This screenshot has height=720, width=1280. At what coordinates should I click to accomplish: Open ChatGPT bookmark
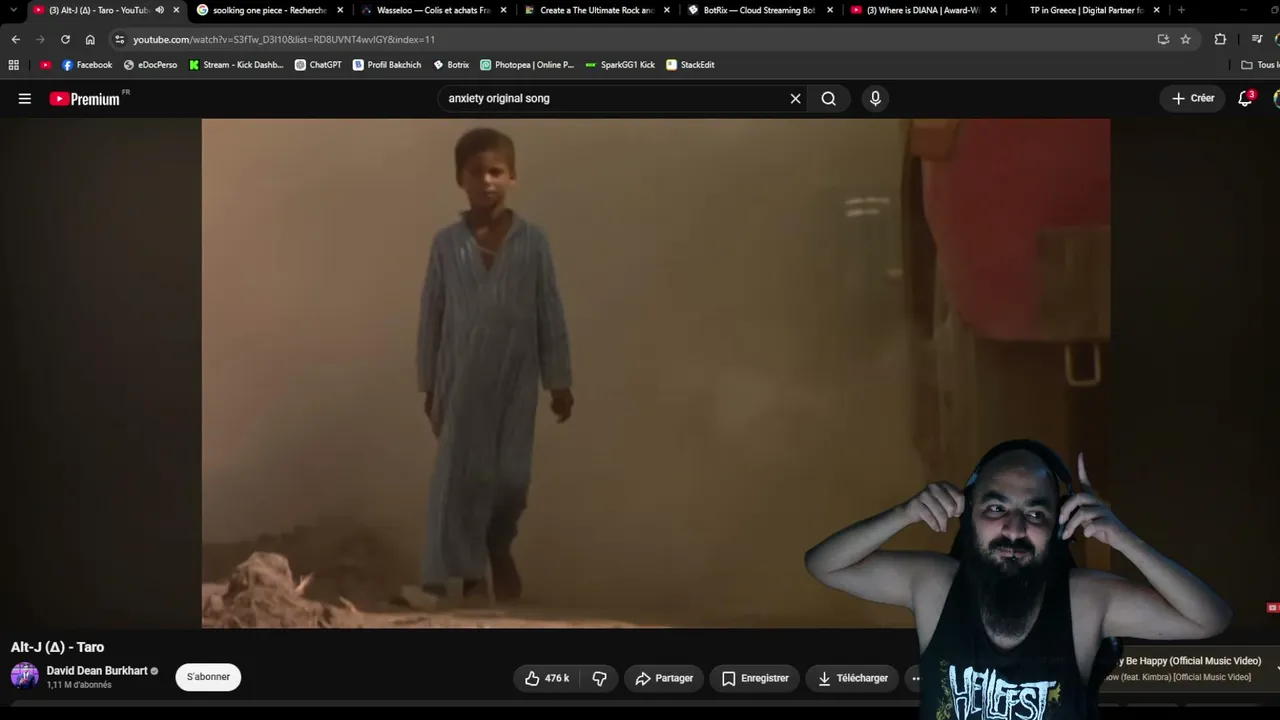[x=318, y=65]
